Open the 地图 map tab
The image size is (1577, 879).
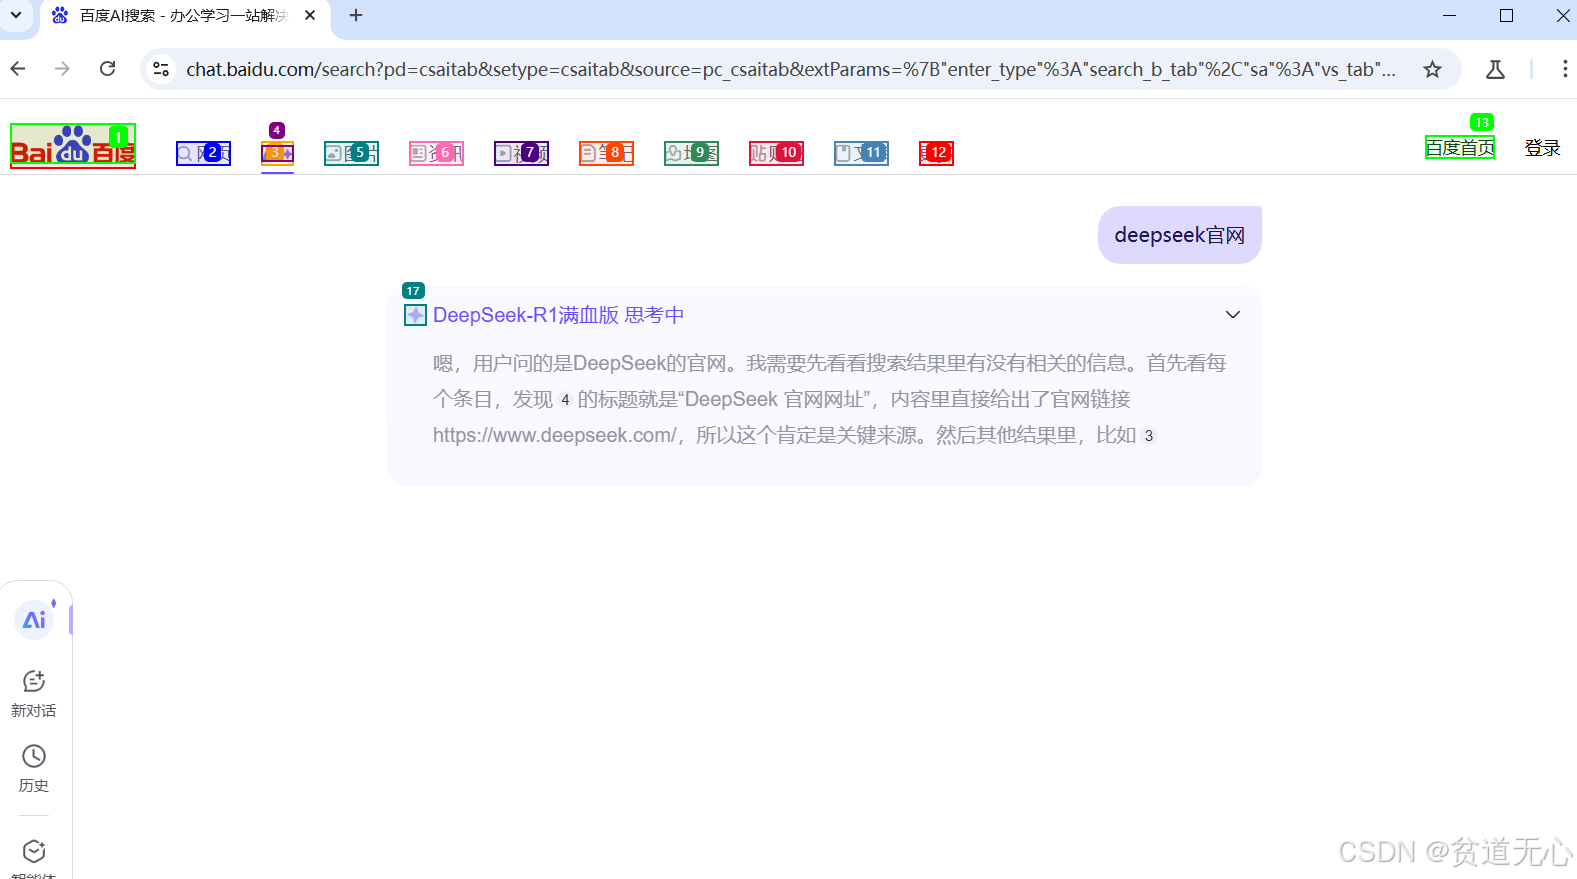tap(691, 153)
